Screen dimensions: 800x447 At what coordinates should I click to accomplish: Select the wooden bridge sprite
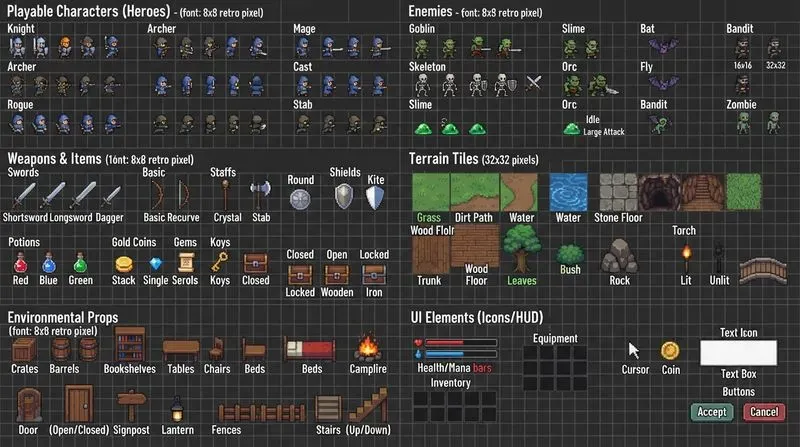(x=763, y=269)
